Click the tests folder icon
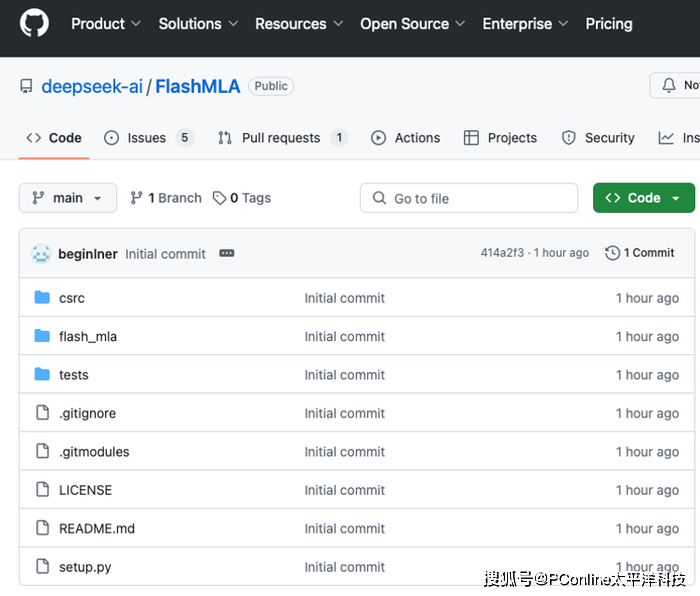 [x=42, y=375]
